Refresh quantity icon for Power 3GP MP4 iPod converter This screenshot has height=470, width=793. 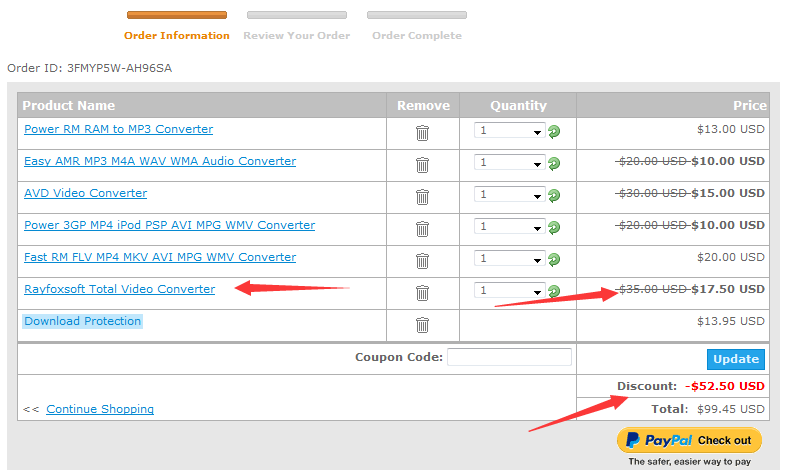point(554,228)
